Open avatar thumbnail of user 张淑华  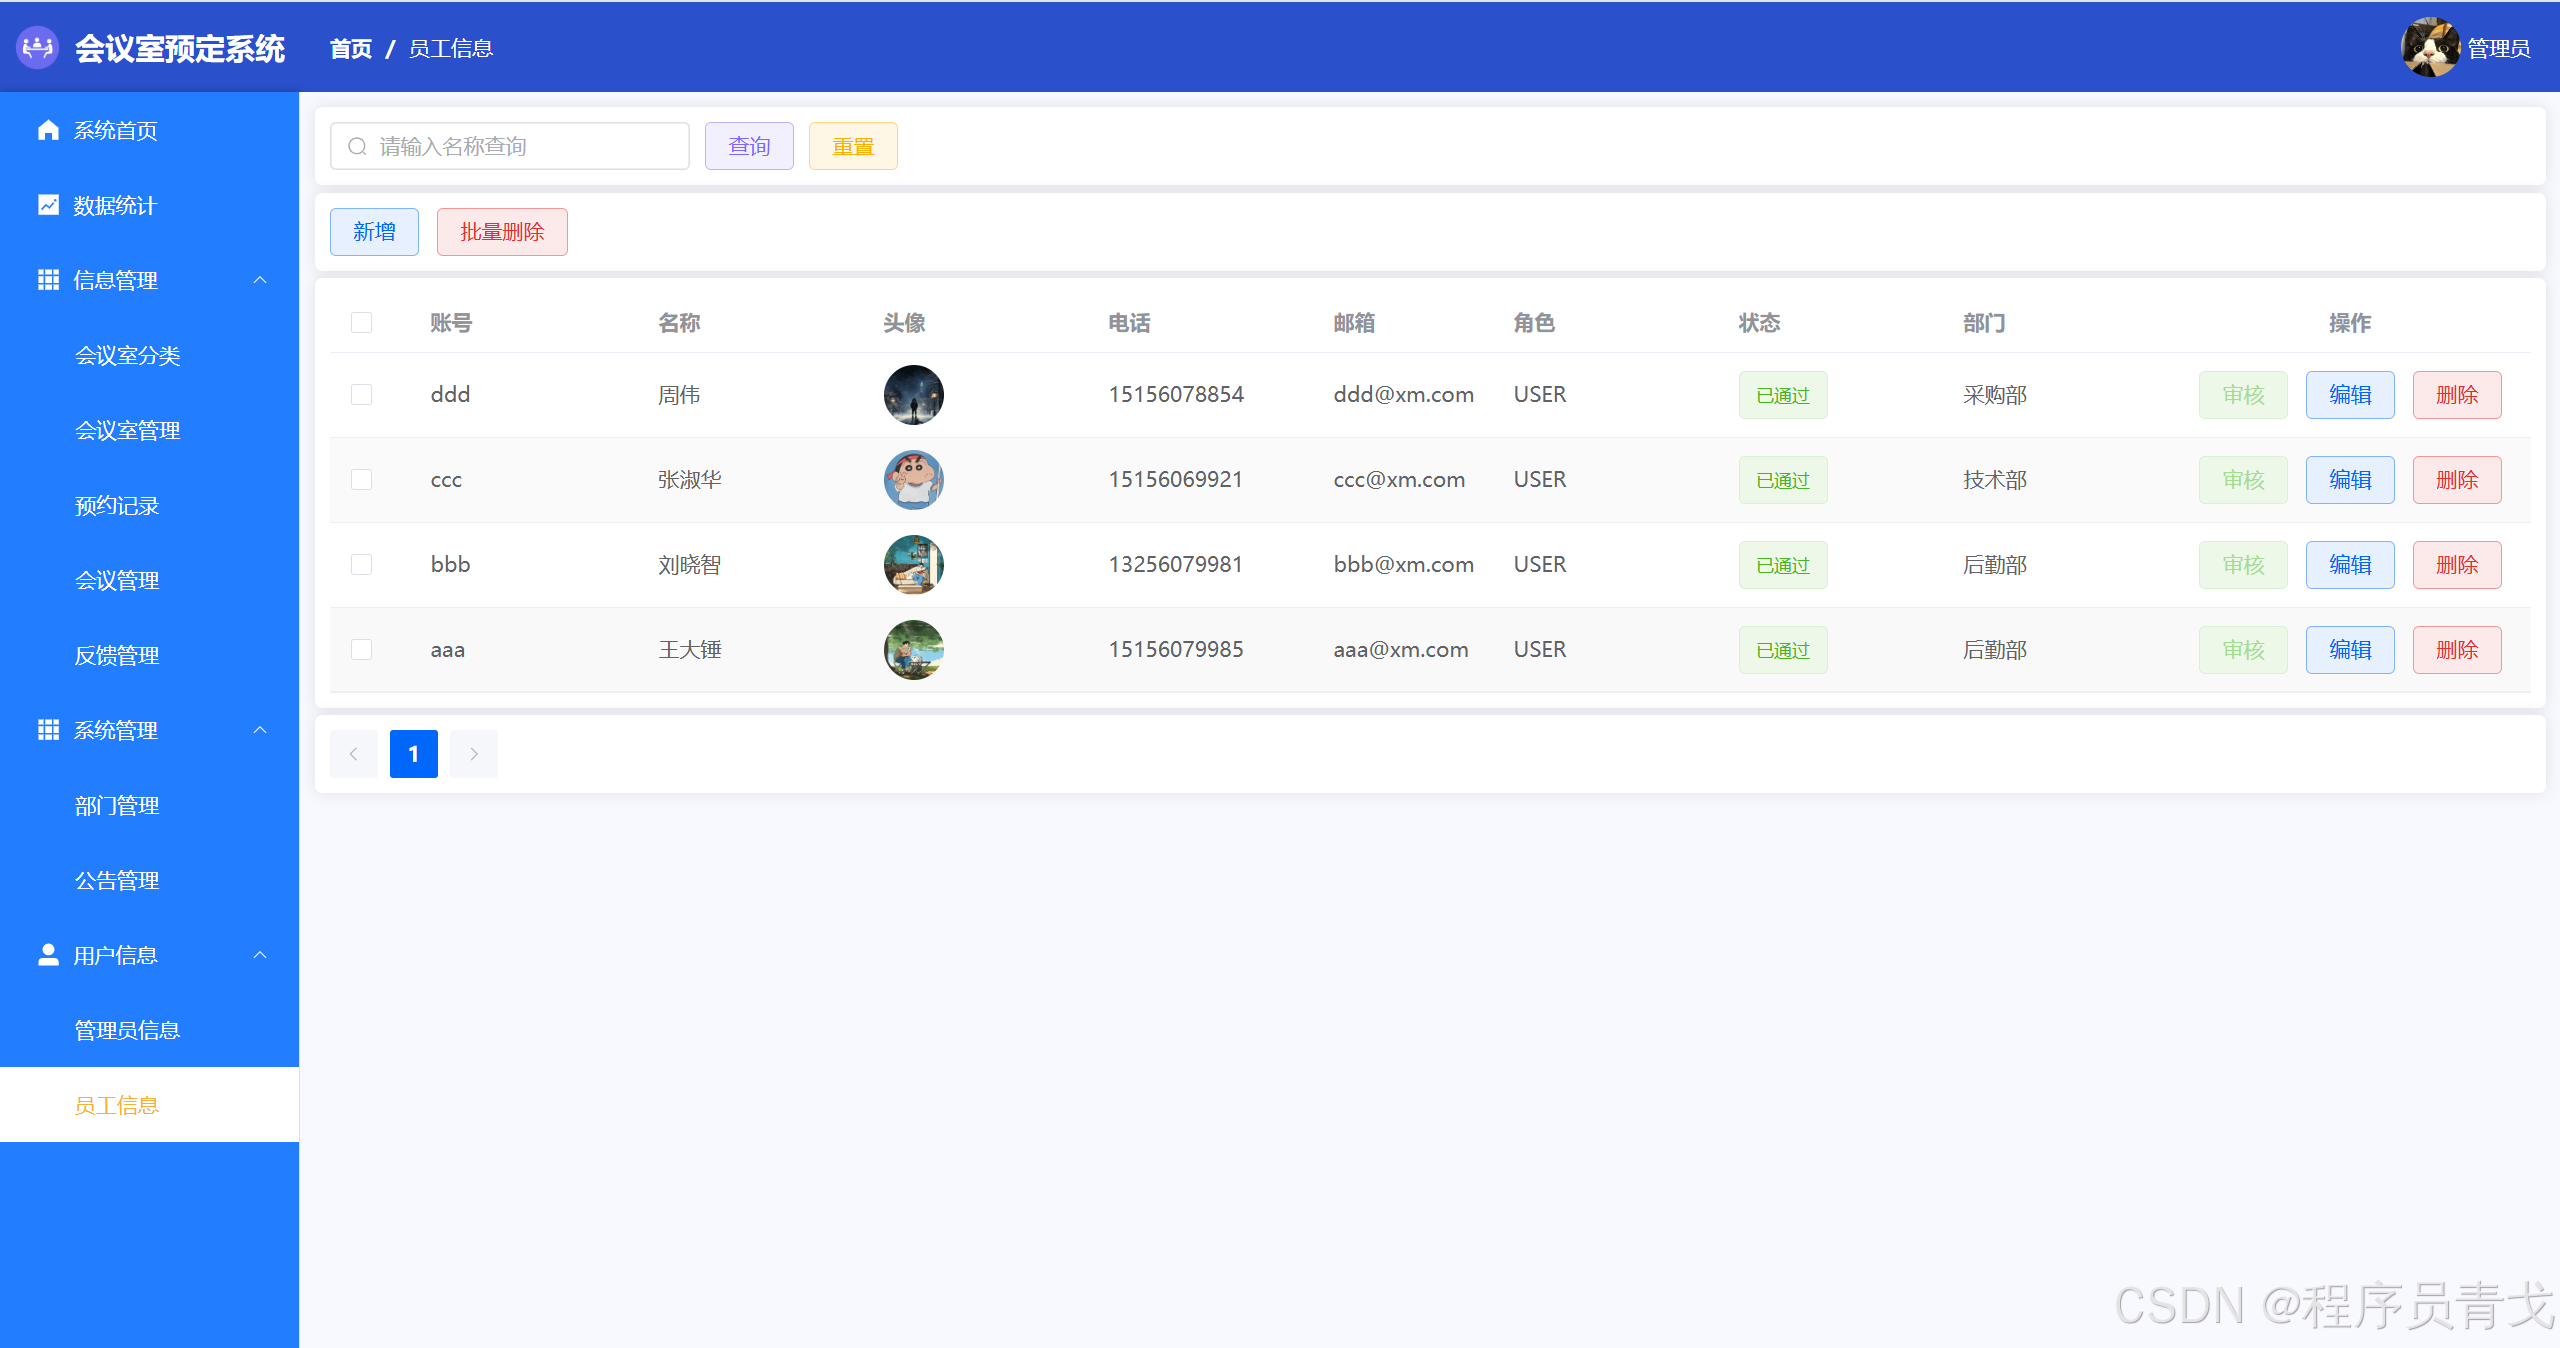click(913, 480)
